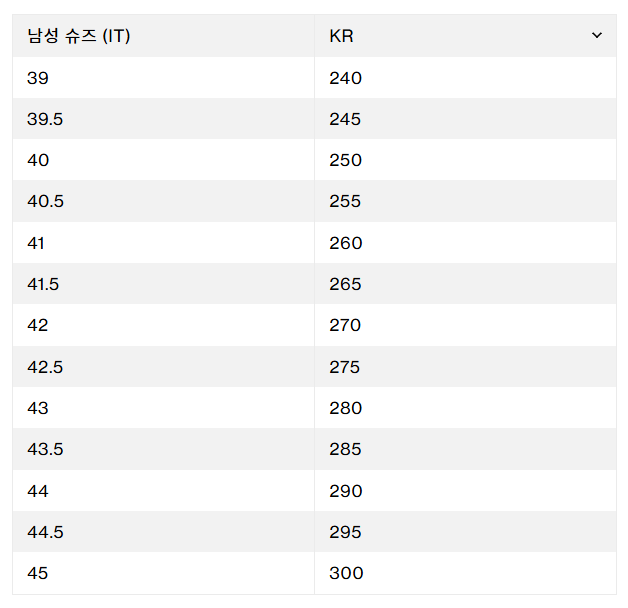Click the 남성 슈즈 (IT) column header
This screenshot has width=628, height=608.
click(79, 36)
